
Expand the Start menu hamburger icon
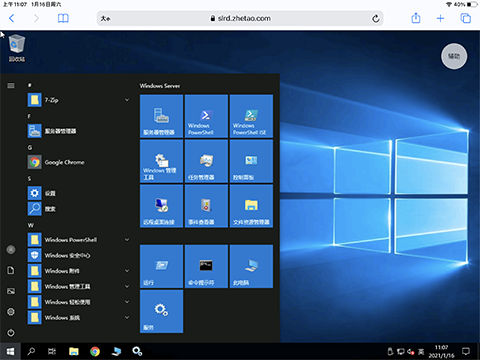click(11, 86)
